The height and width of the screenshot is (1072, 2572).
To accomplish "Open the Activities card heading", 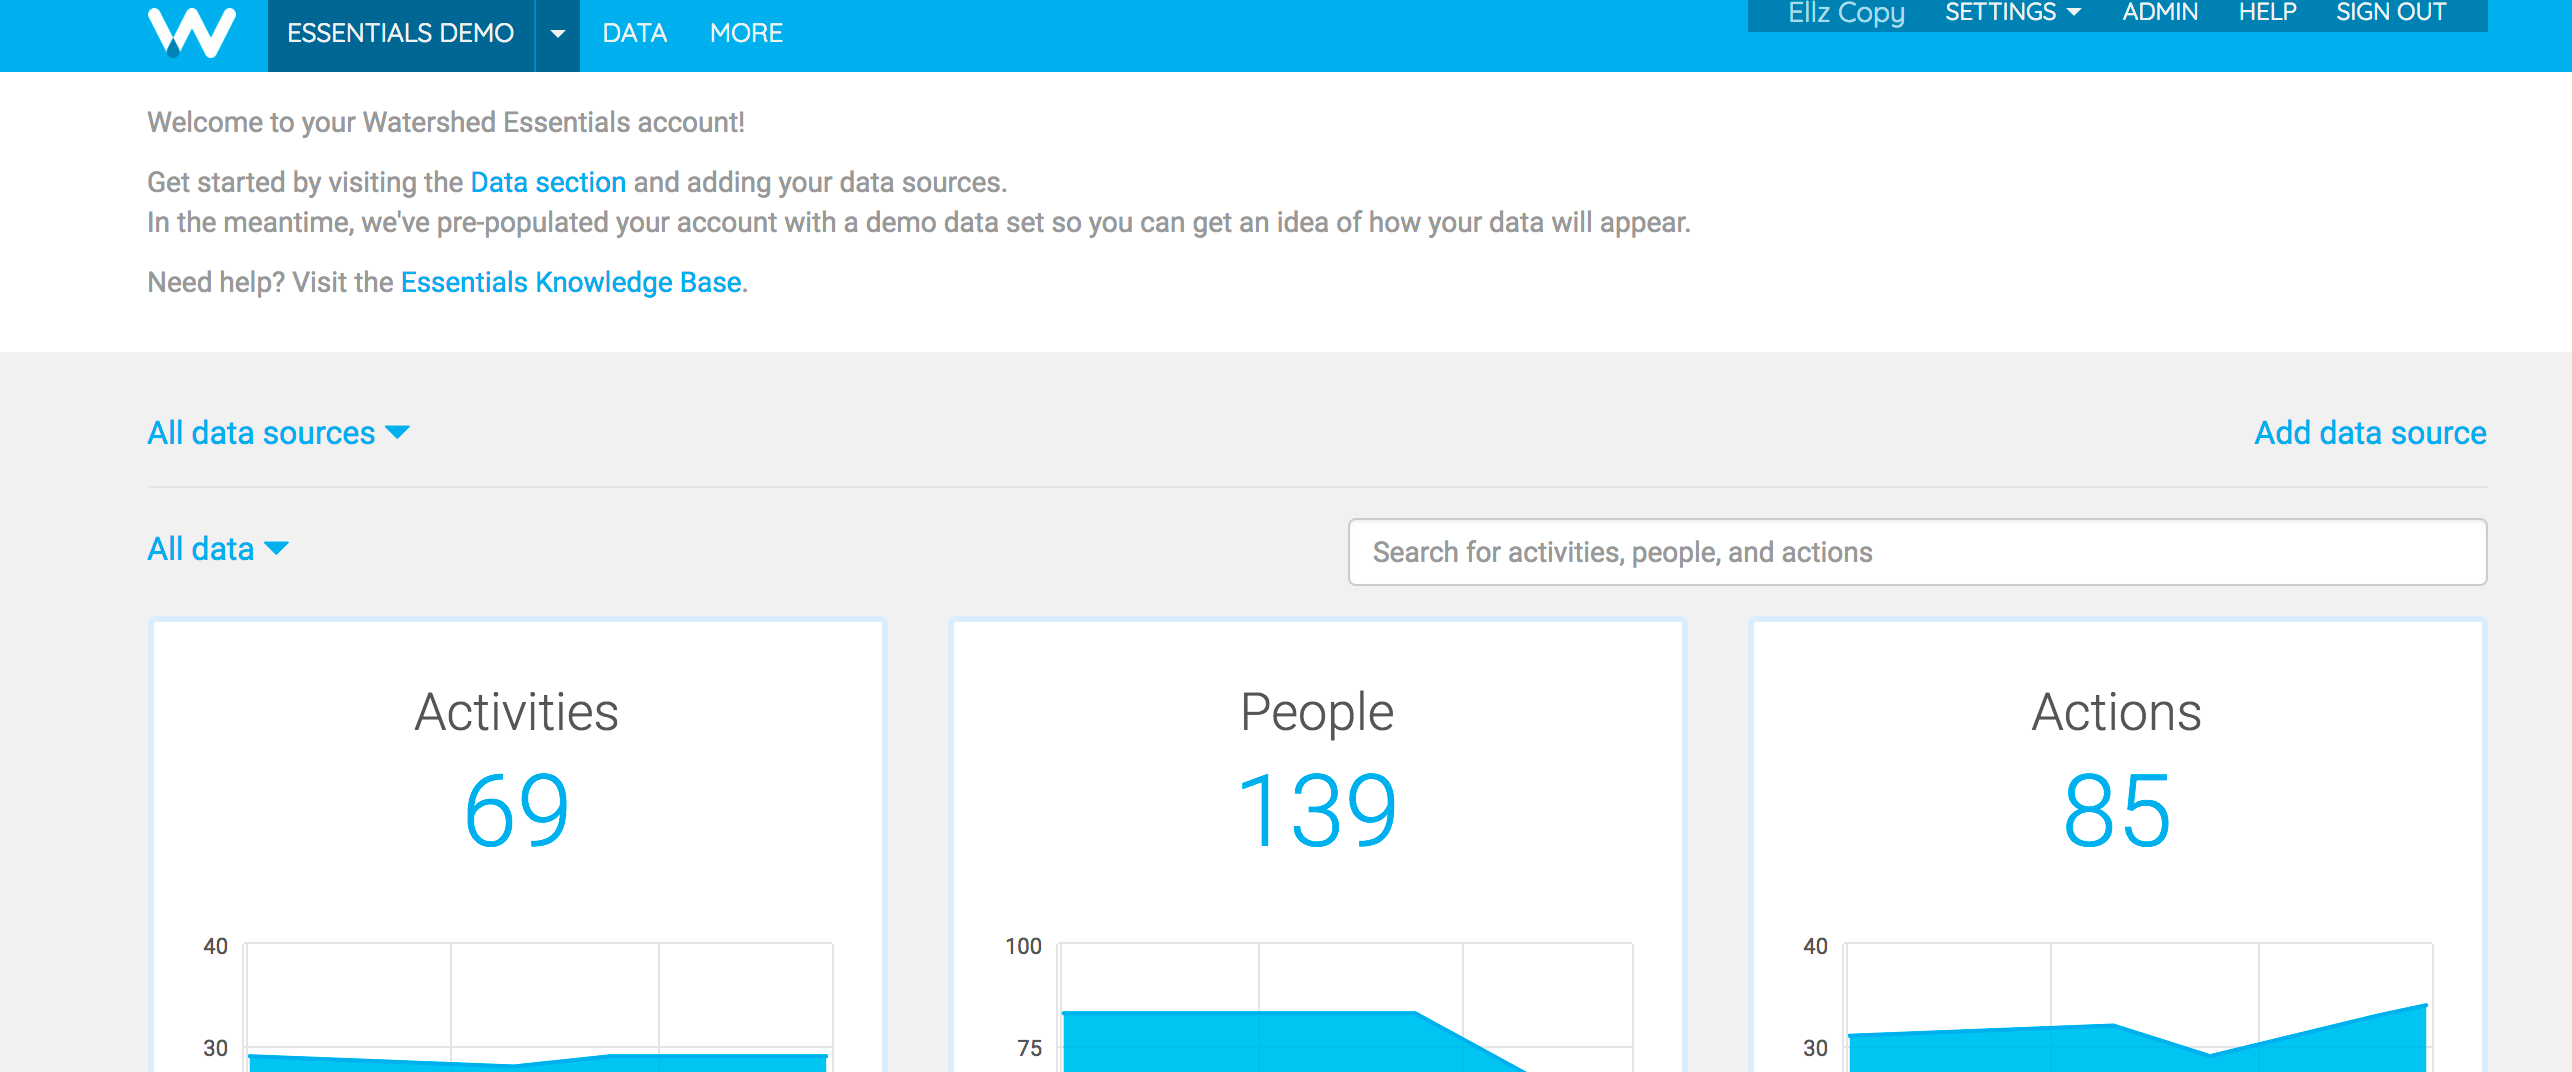I will click(517, 712).
